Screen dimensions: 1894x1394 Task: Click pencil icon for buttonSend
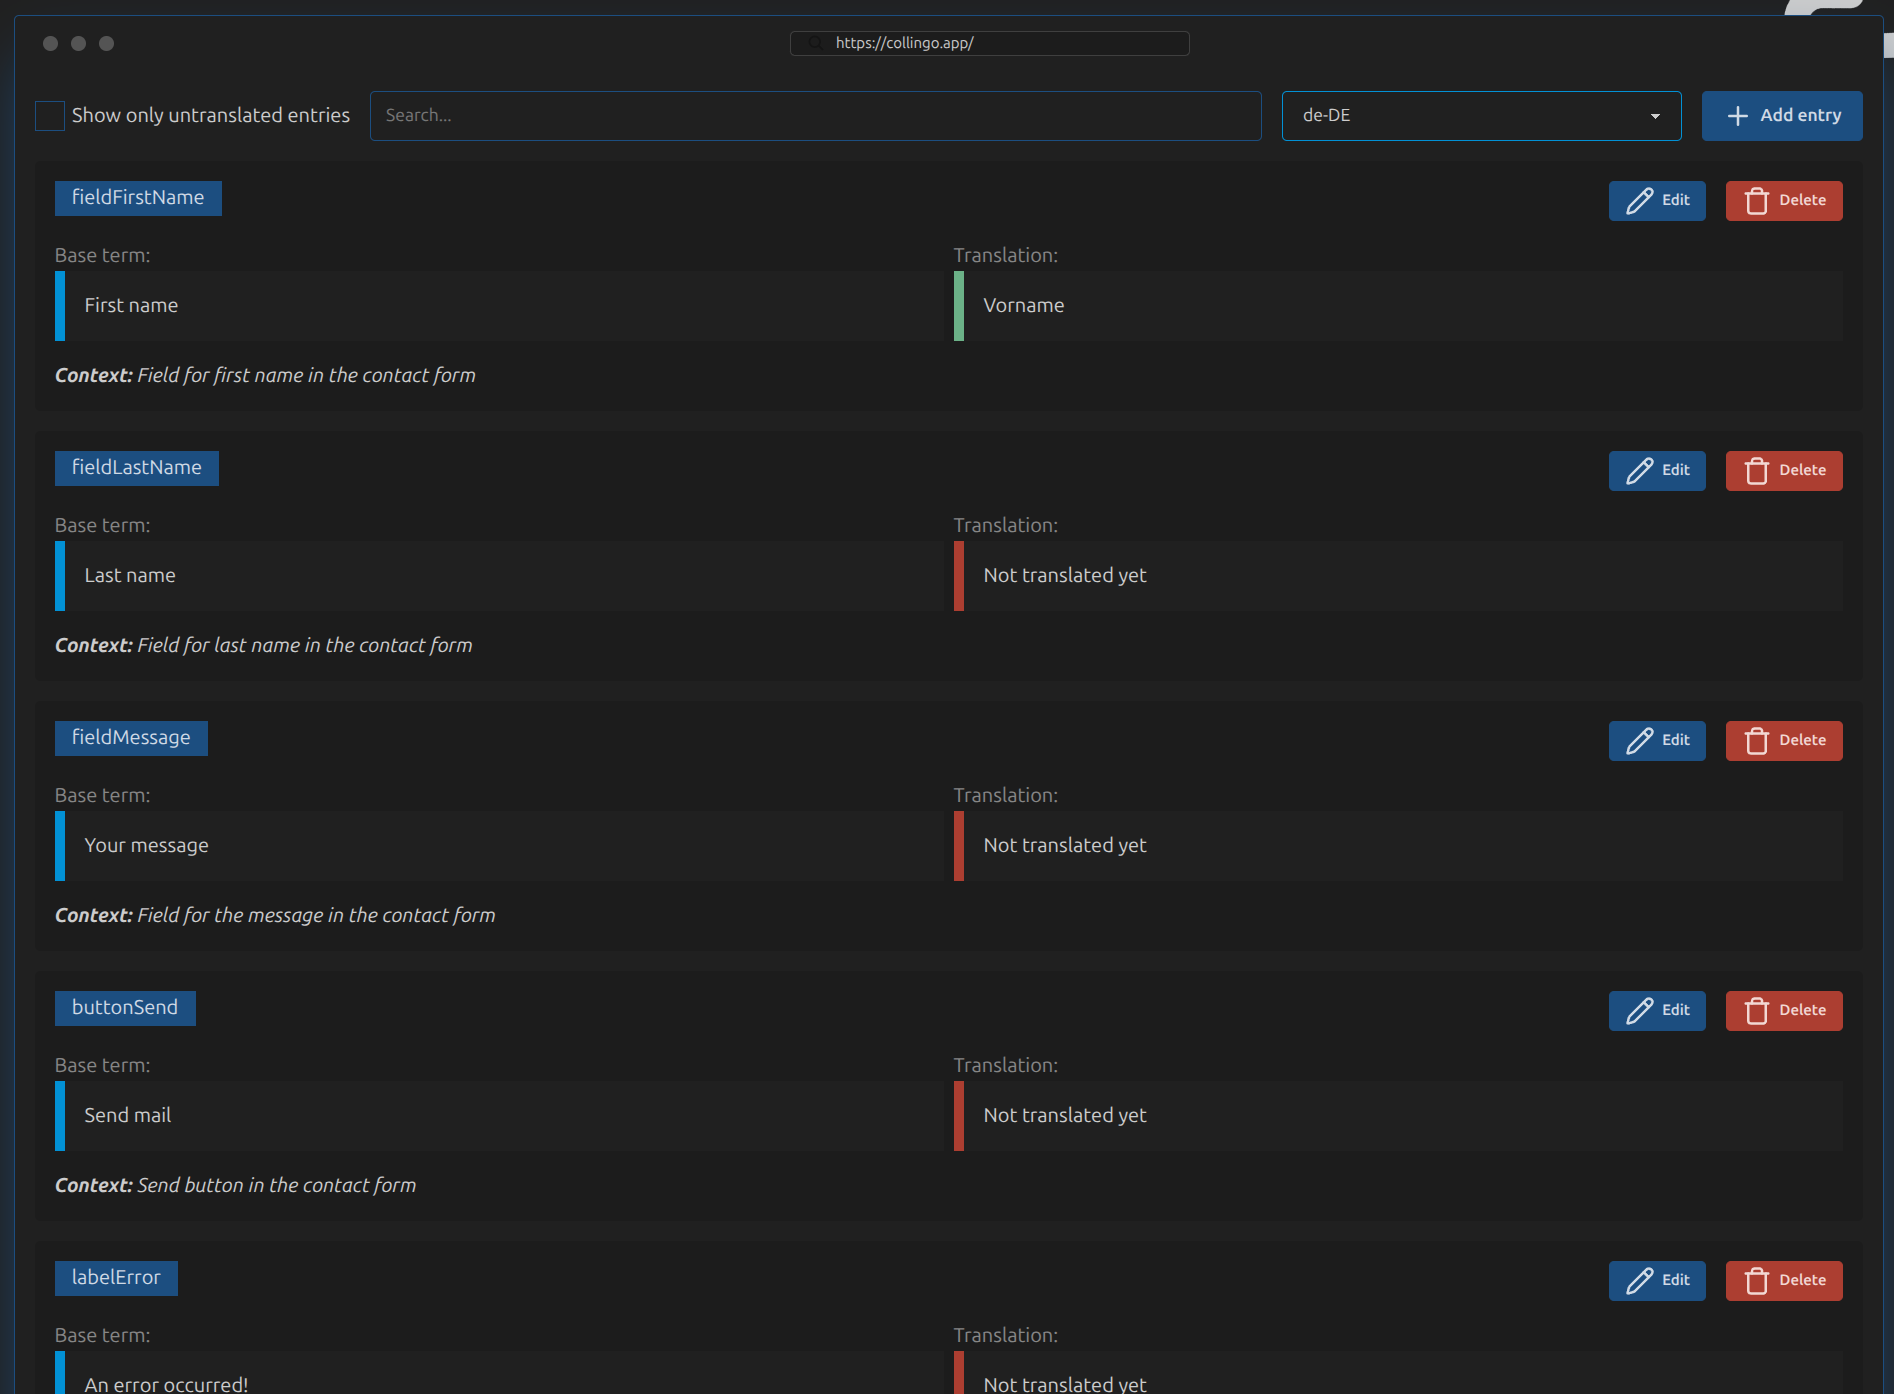coord(1640,1011)
